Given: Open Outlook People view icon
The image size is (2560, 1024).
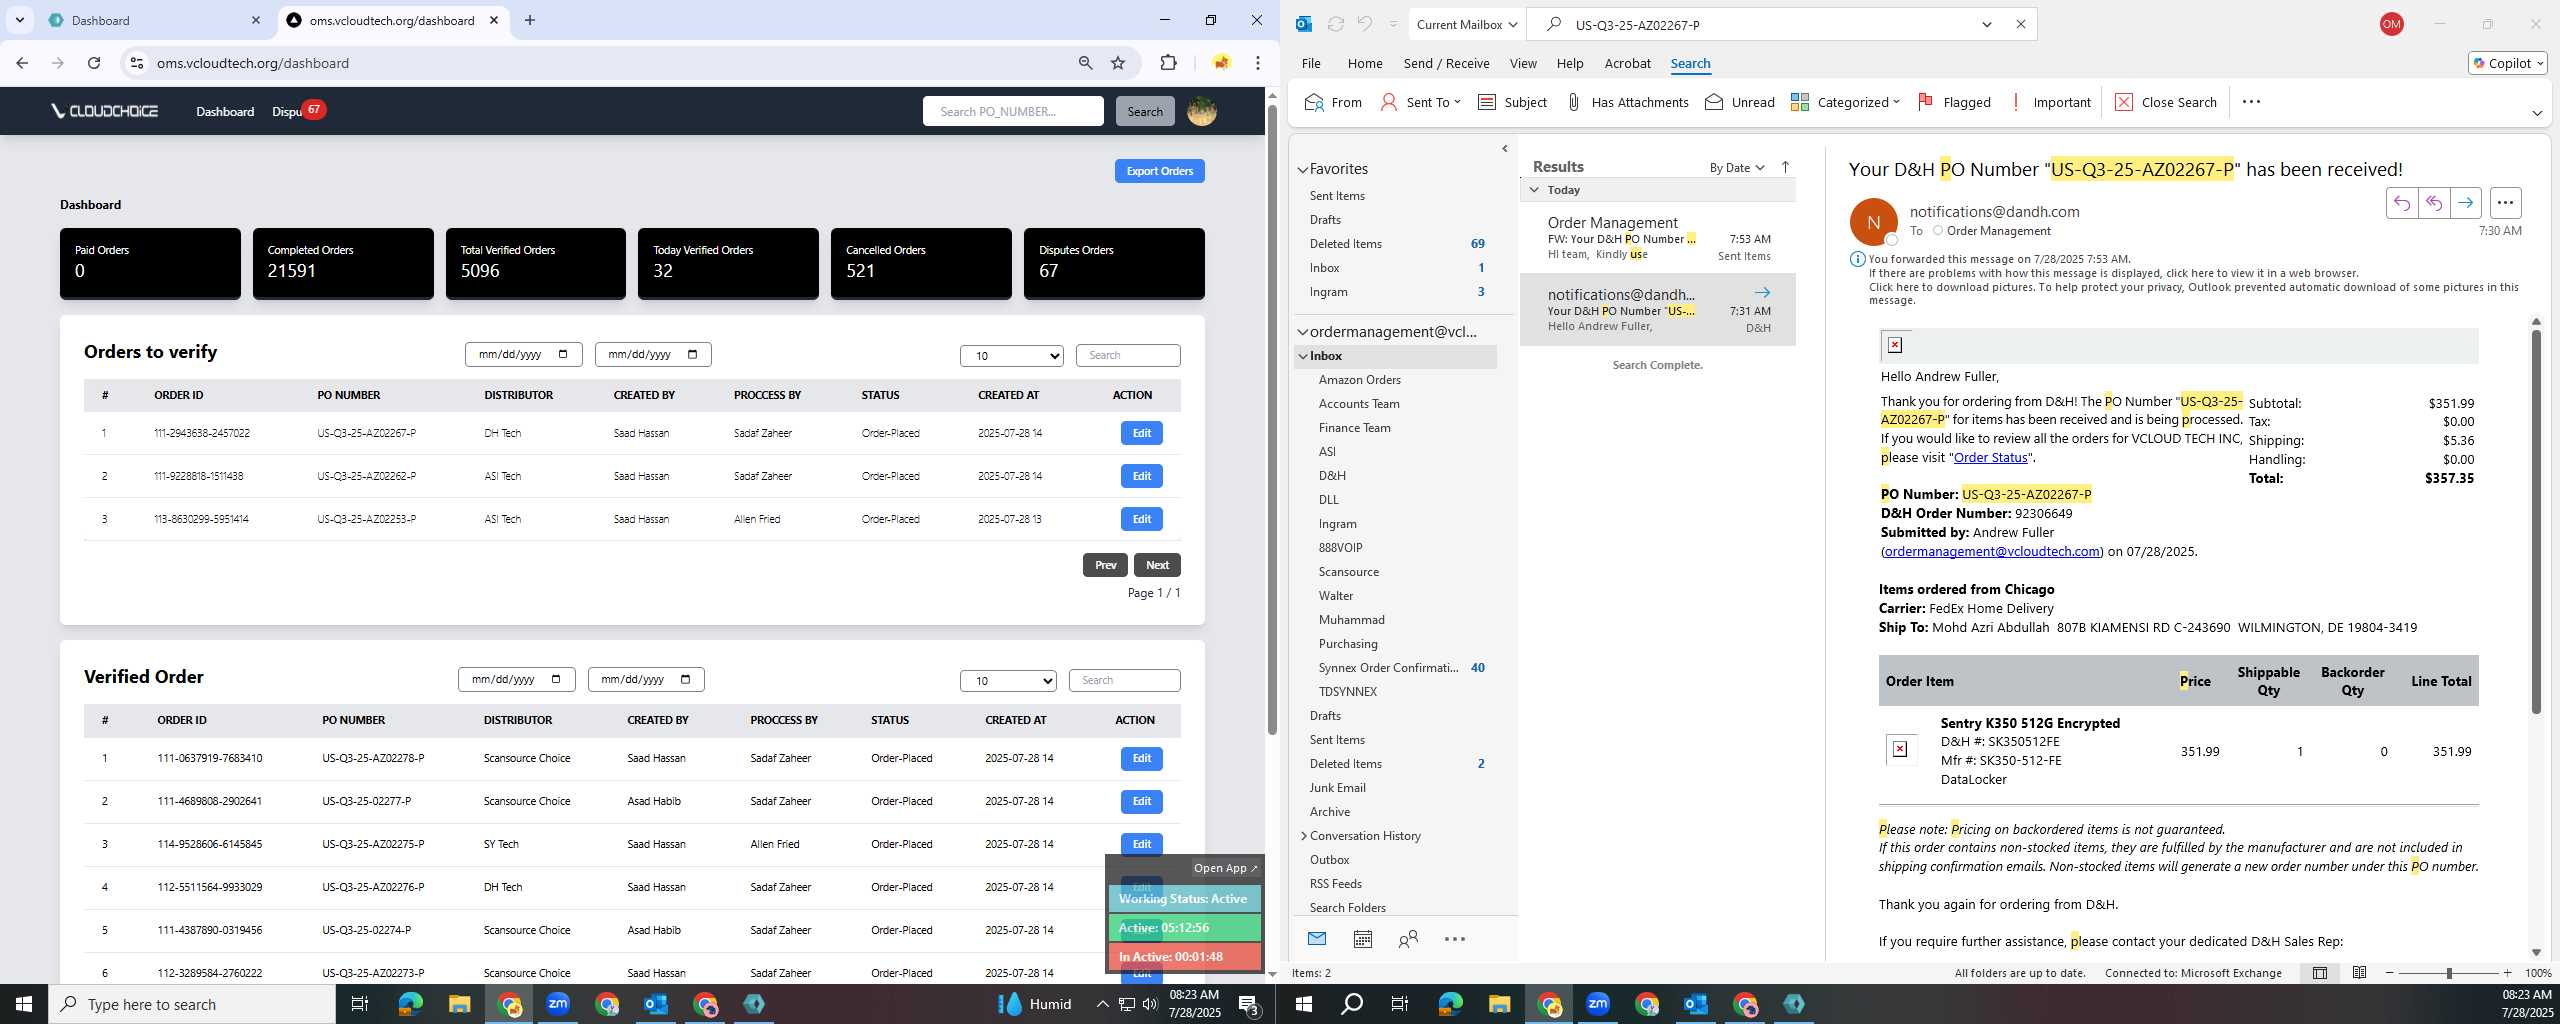Looking at the screenshot, I should click(1408, 939).
